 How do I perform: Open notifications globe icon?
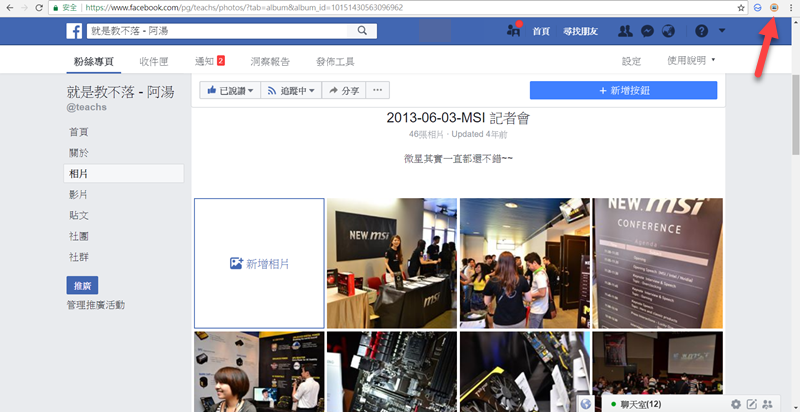click(668, 31)
